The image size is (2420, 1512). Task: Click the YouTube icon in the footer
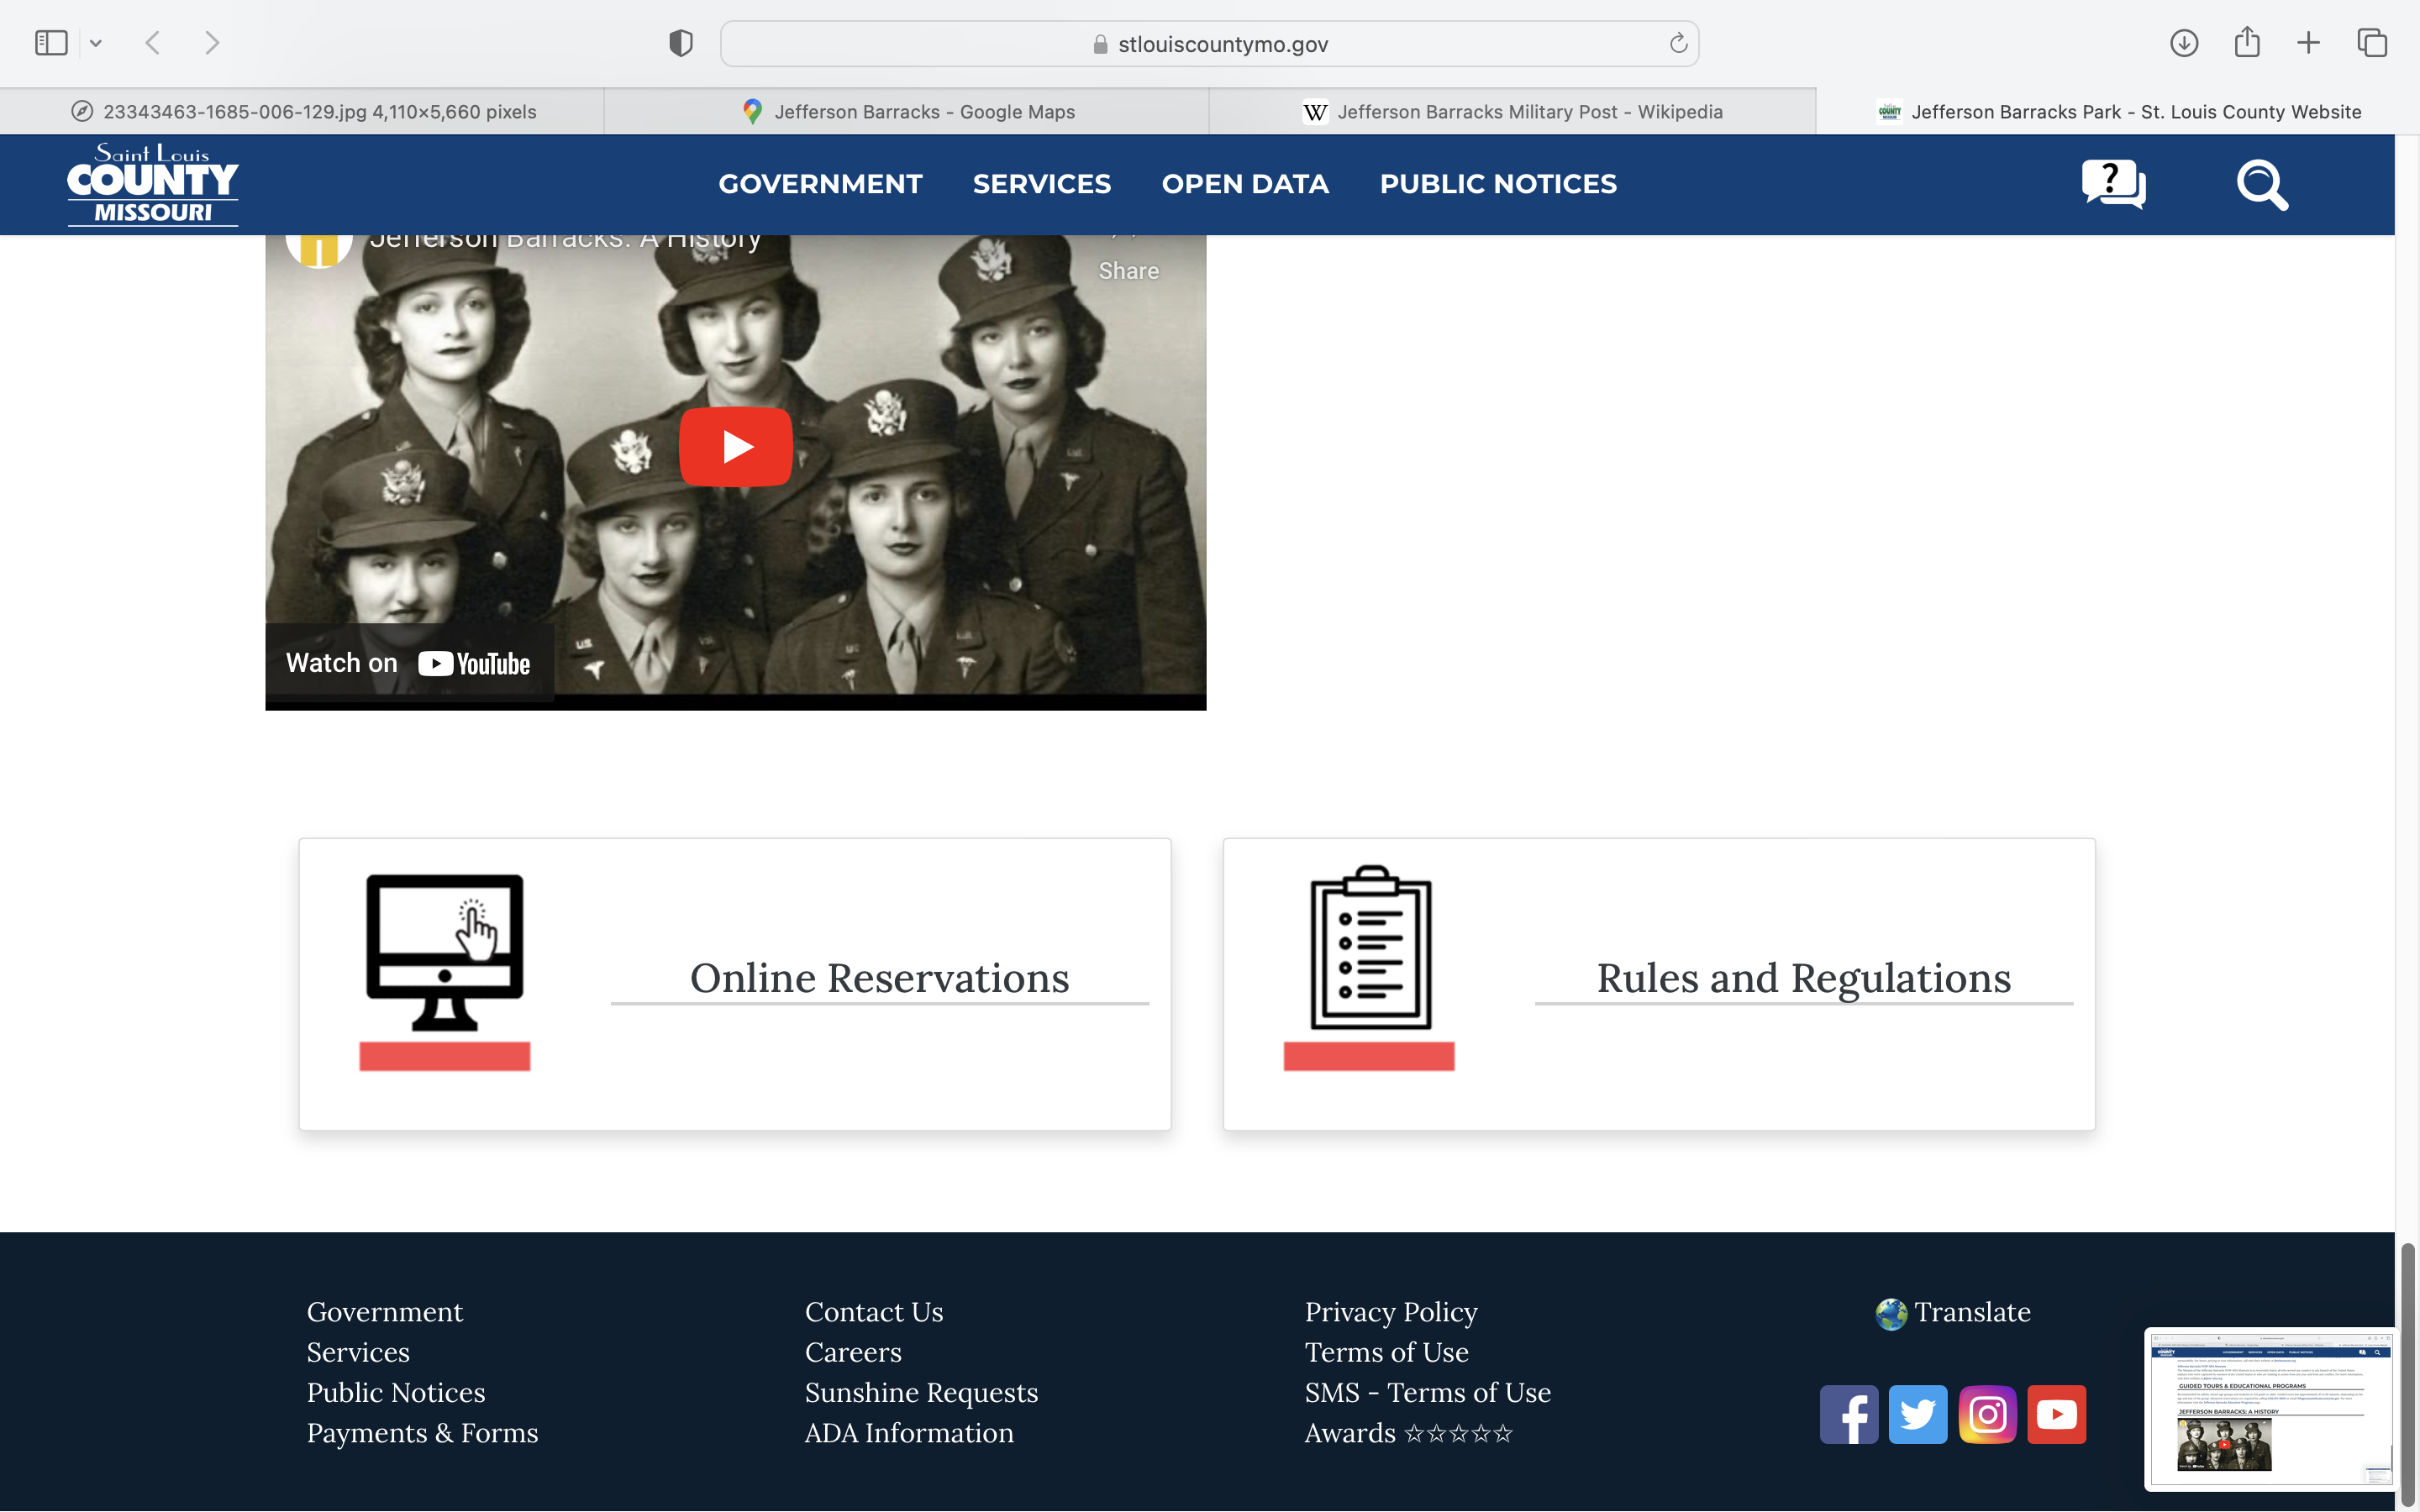coord(2056,1414)
